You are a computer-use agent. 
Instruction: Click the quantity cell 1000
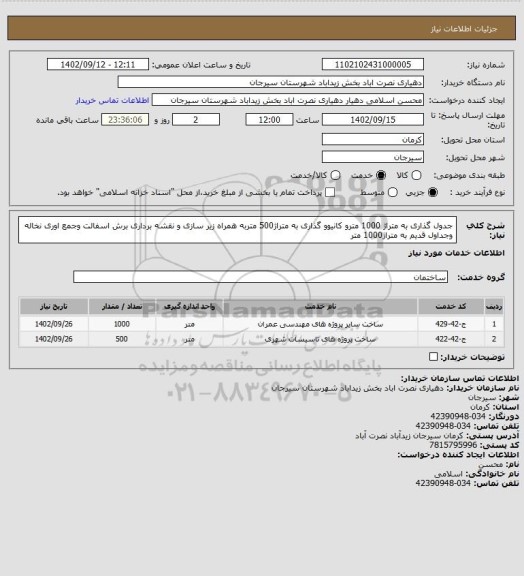pos(122,324)
